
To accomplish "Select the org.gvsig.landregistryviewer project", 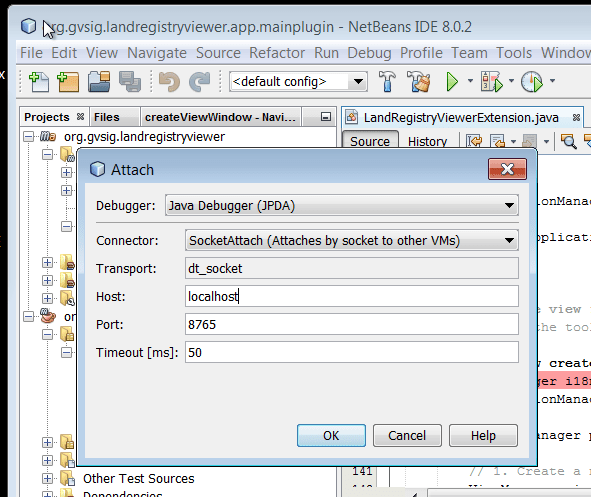I will tap(144, 136).
